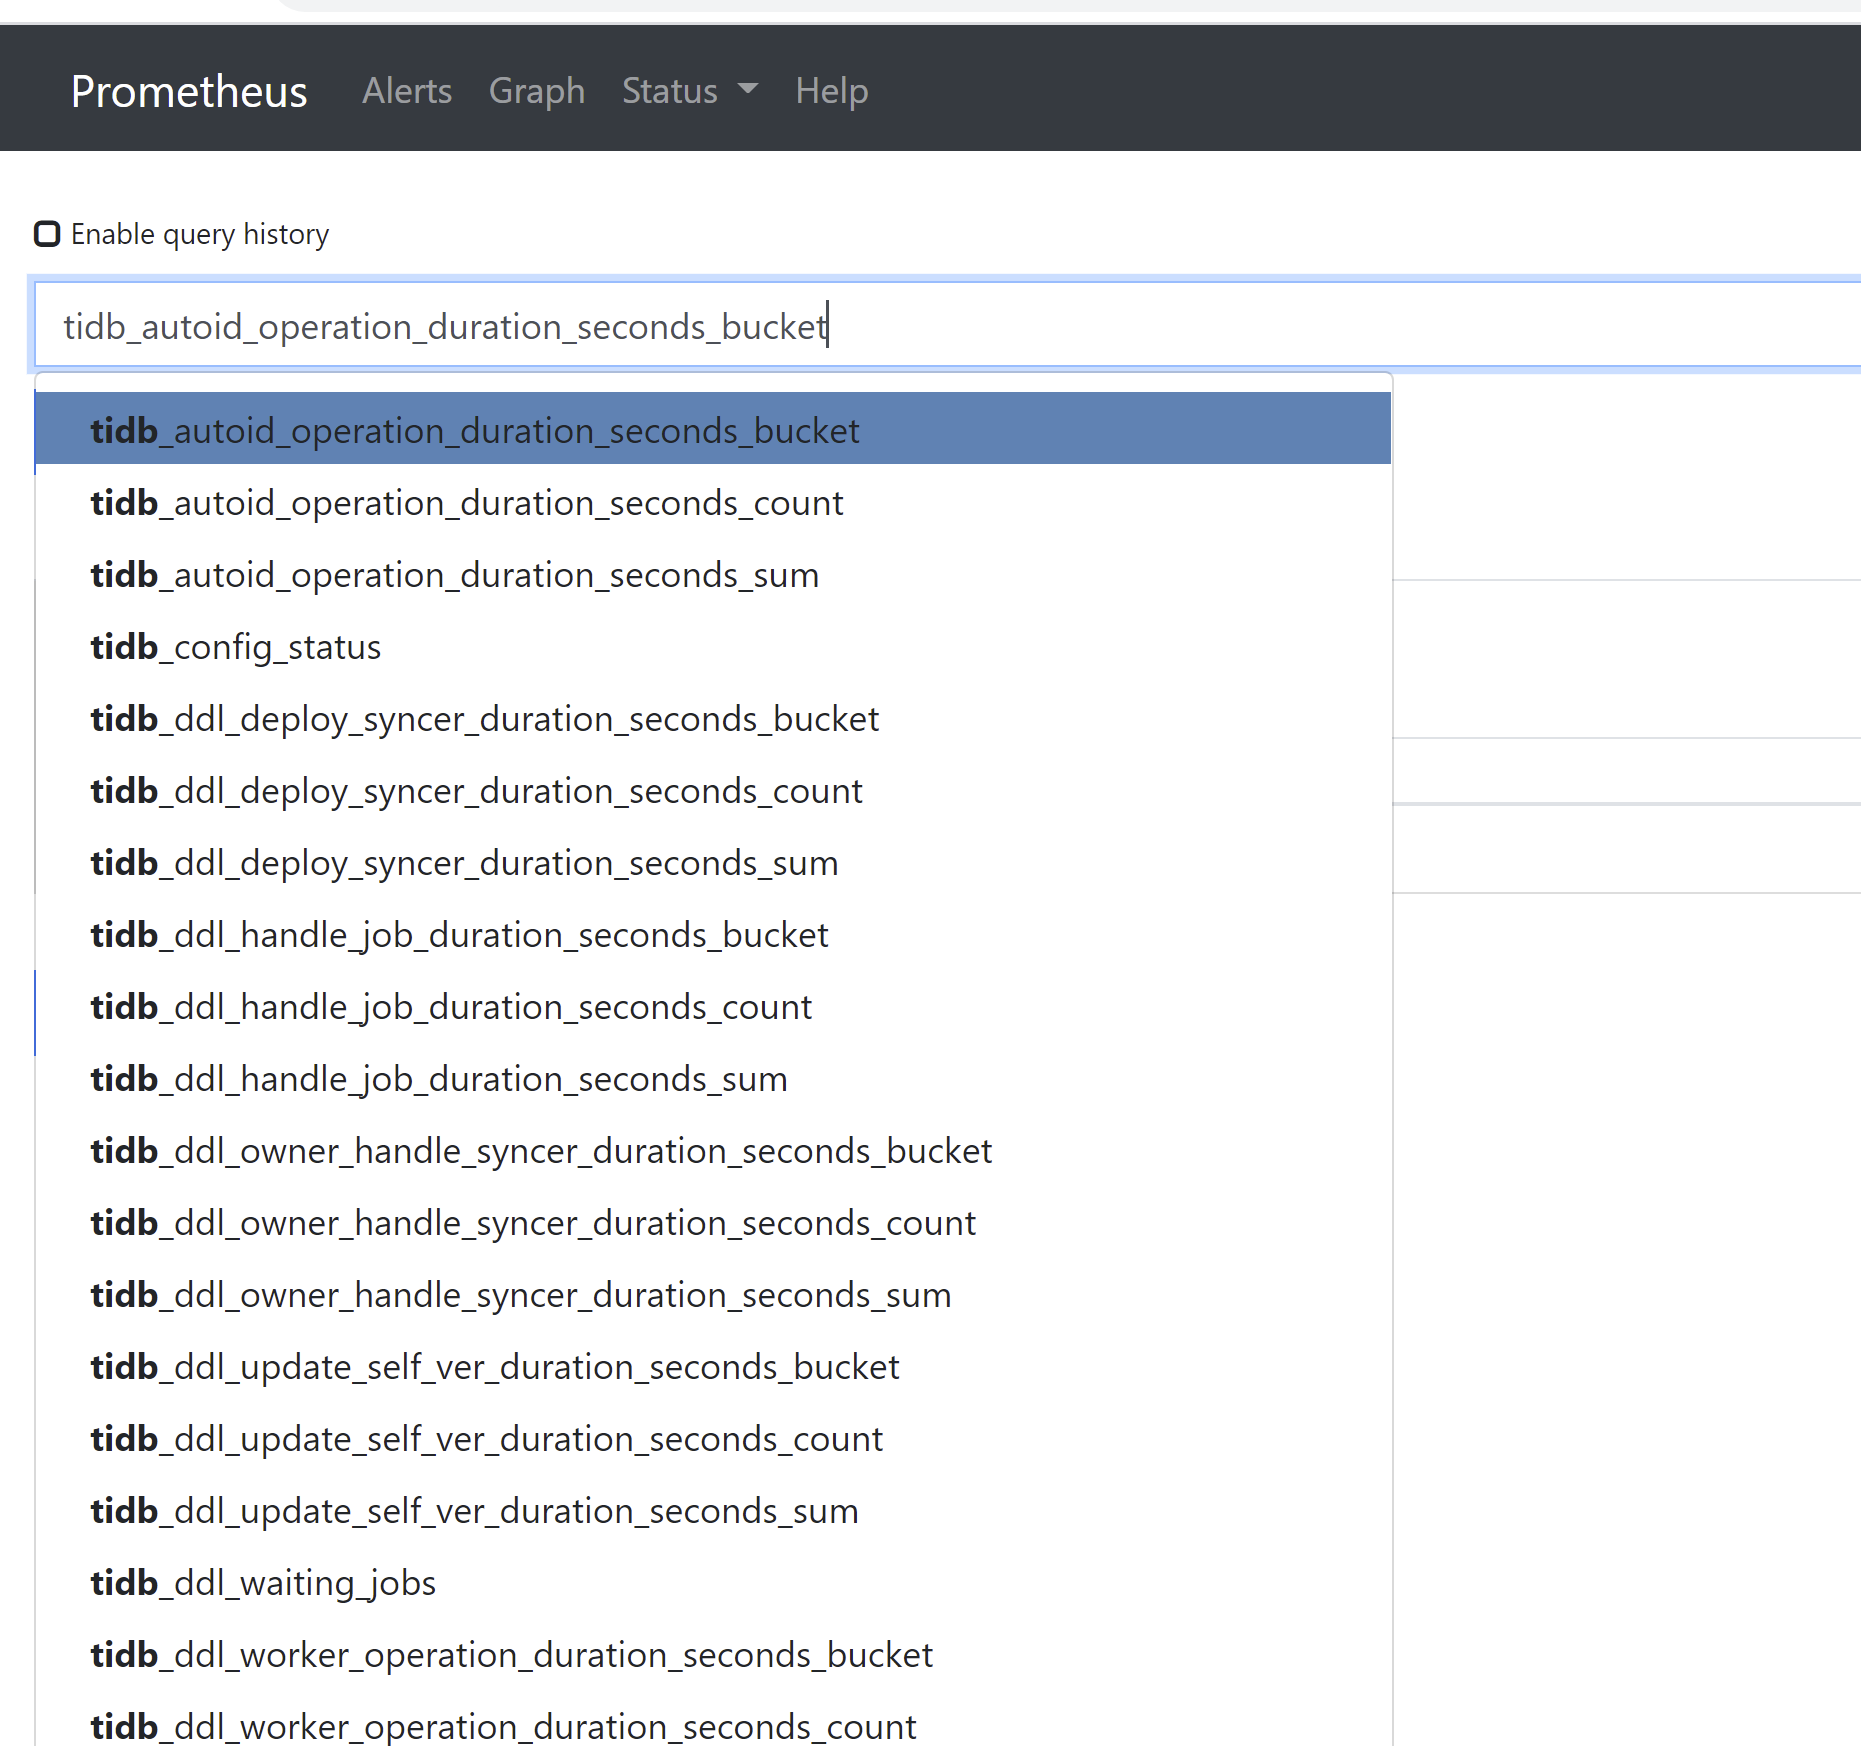Image resolution: width=1861 pixels, height=1746 pixels.
Task: Select tidb_autoid_operation_duration_seconds_bucket suggestion
Action: click(713, 430)
